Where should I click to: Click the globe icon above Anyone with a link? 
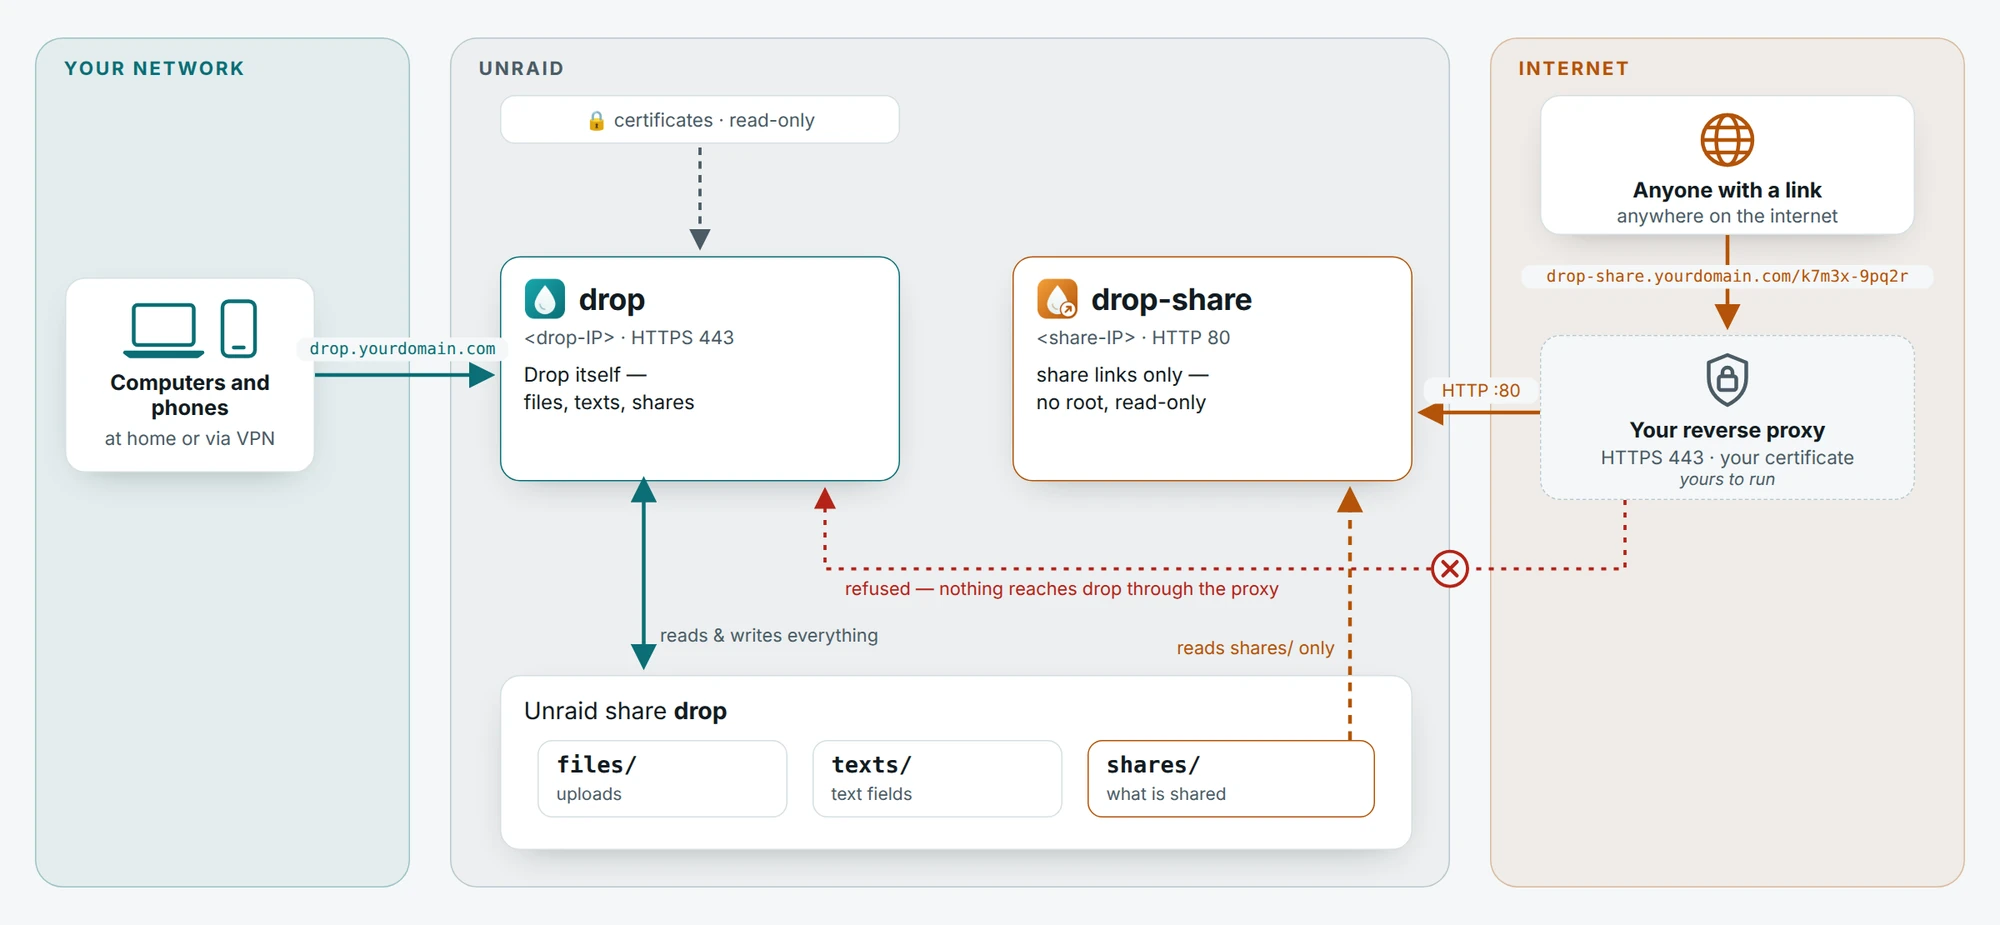pos(1727,140)
